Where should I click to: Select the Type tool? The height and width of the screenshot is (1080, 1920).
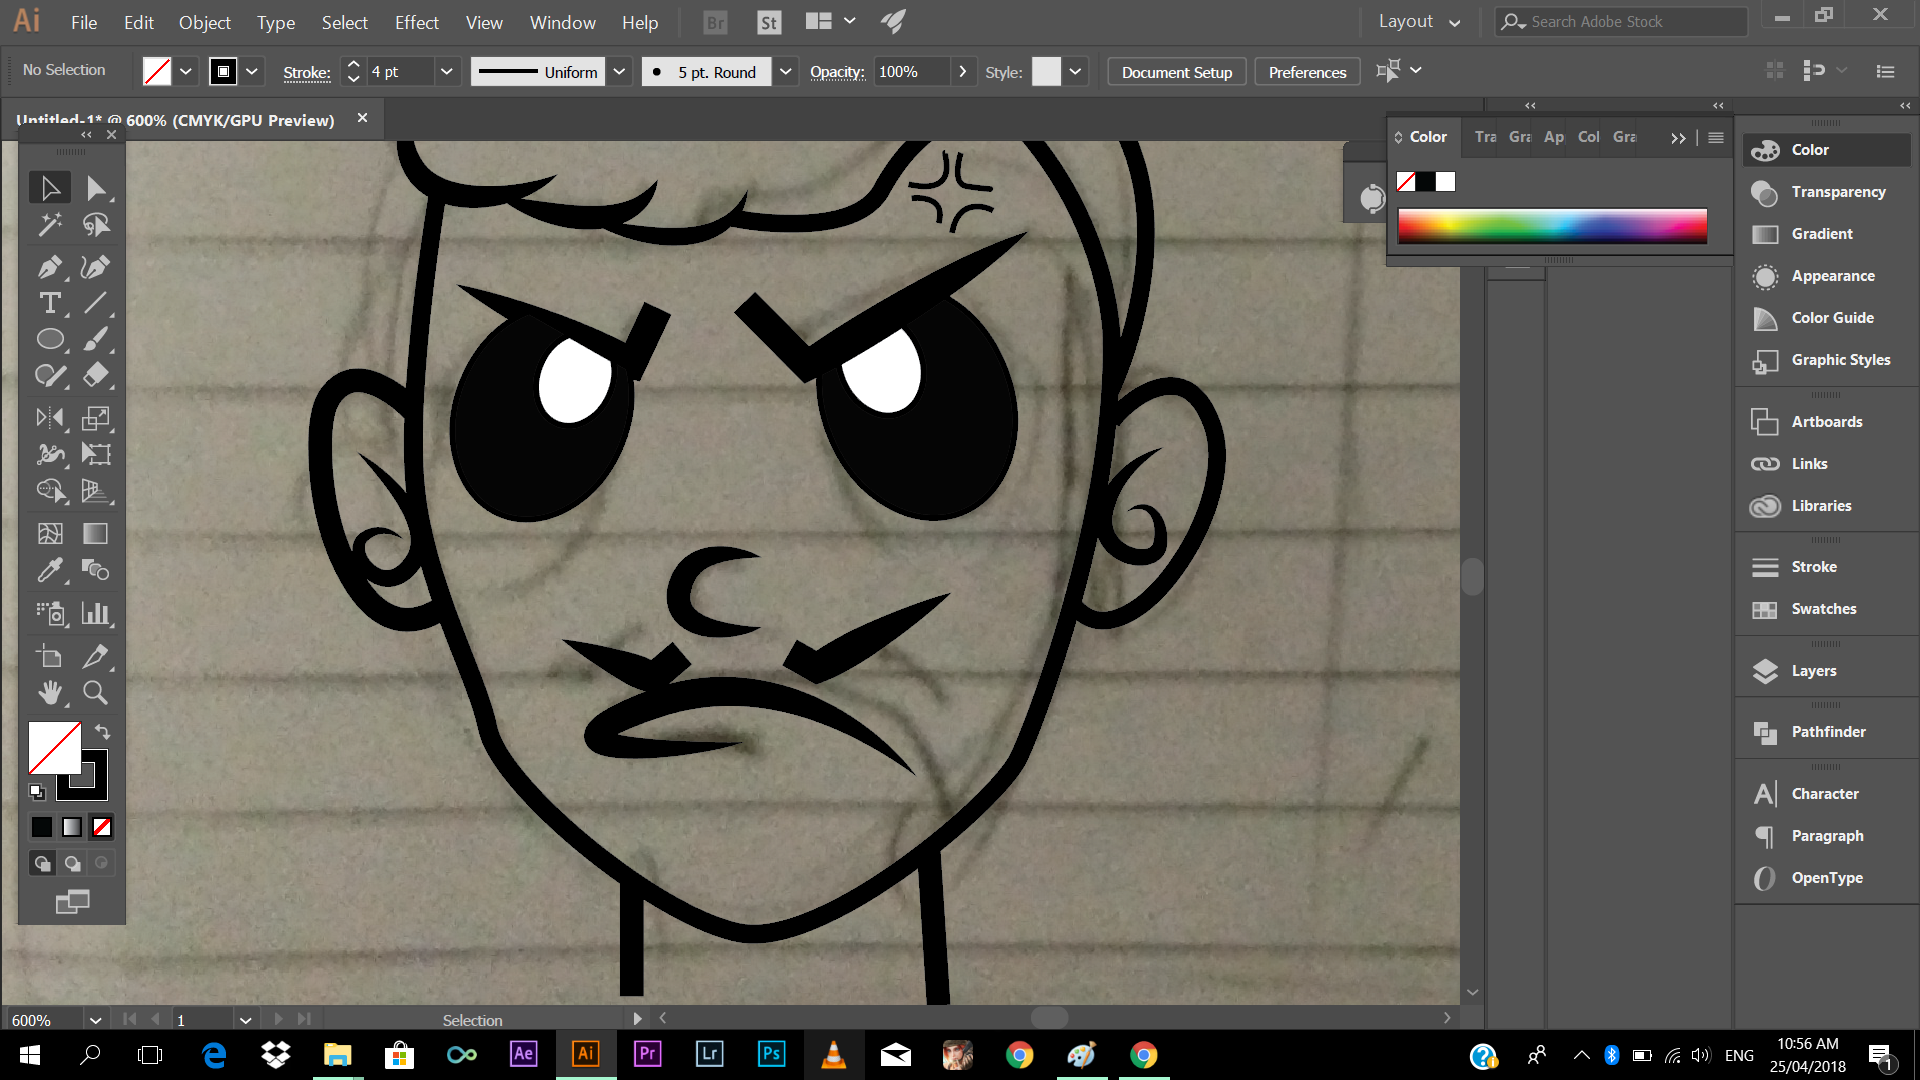(49, 303)
